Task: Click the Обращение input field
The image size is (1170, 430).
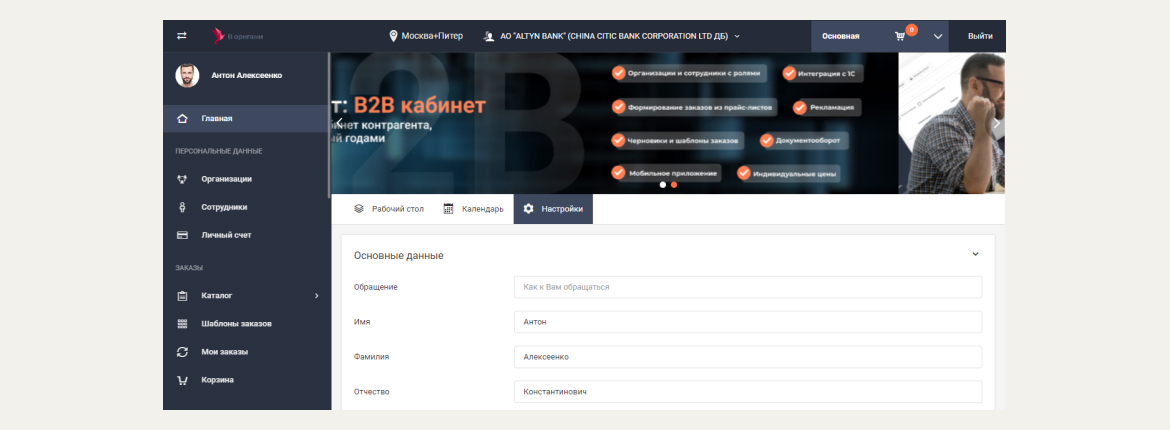Action: (x=748, y=287)
